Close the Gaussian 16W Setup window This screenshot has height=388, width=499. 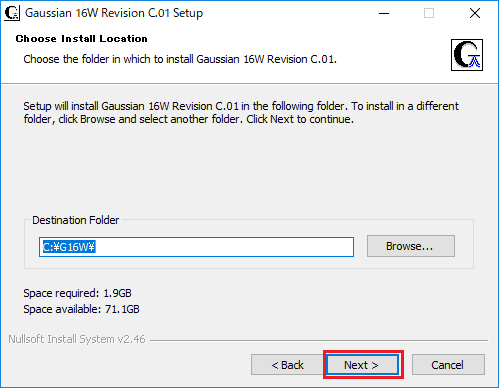tap(475, 13)
